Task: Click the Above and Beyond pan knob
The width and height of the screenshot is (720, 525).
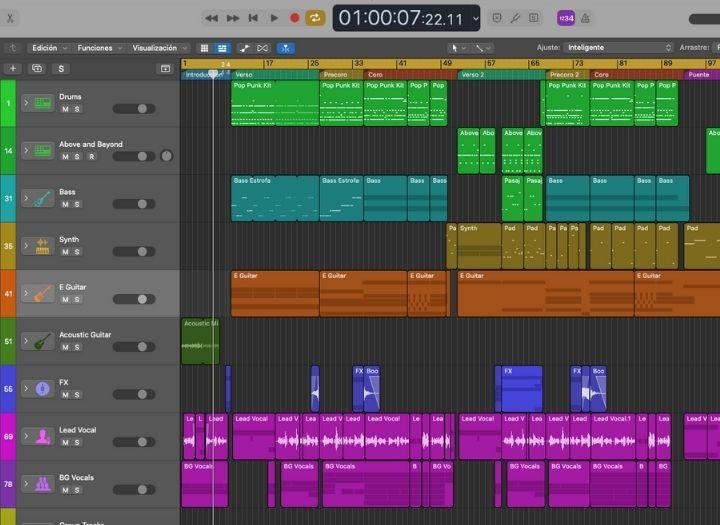Action: [x=167, y=156]
